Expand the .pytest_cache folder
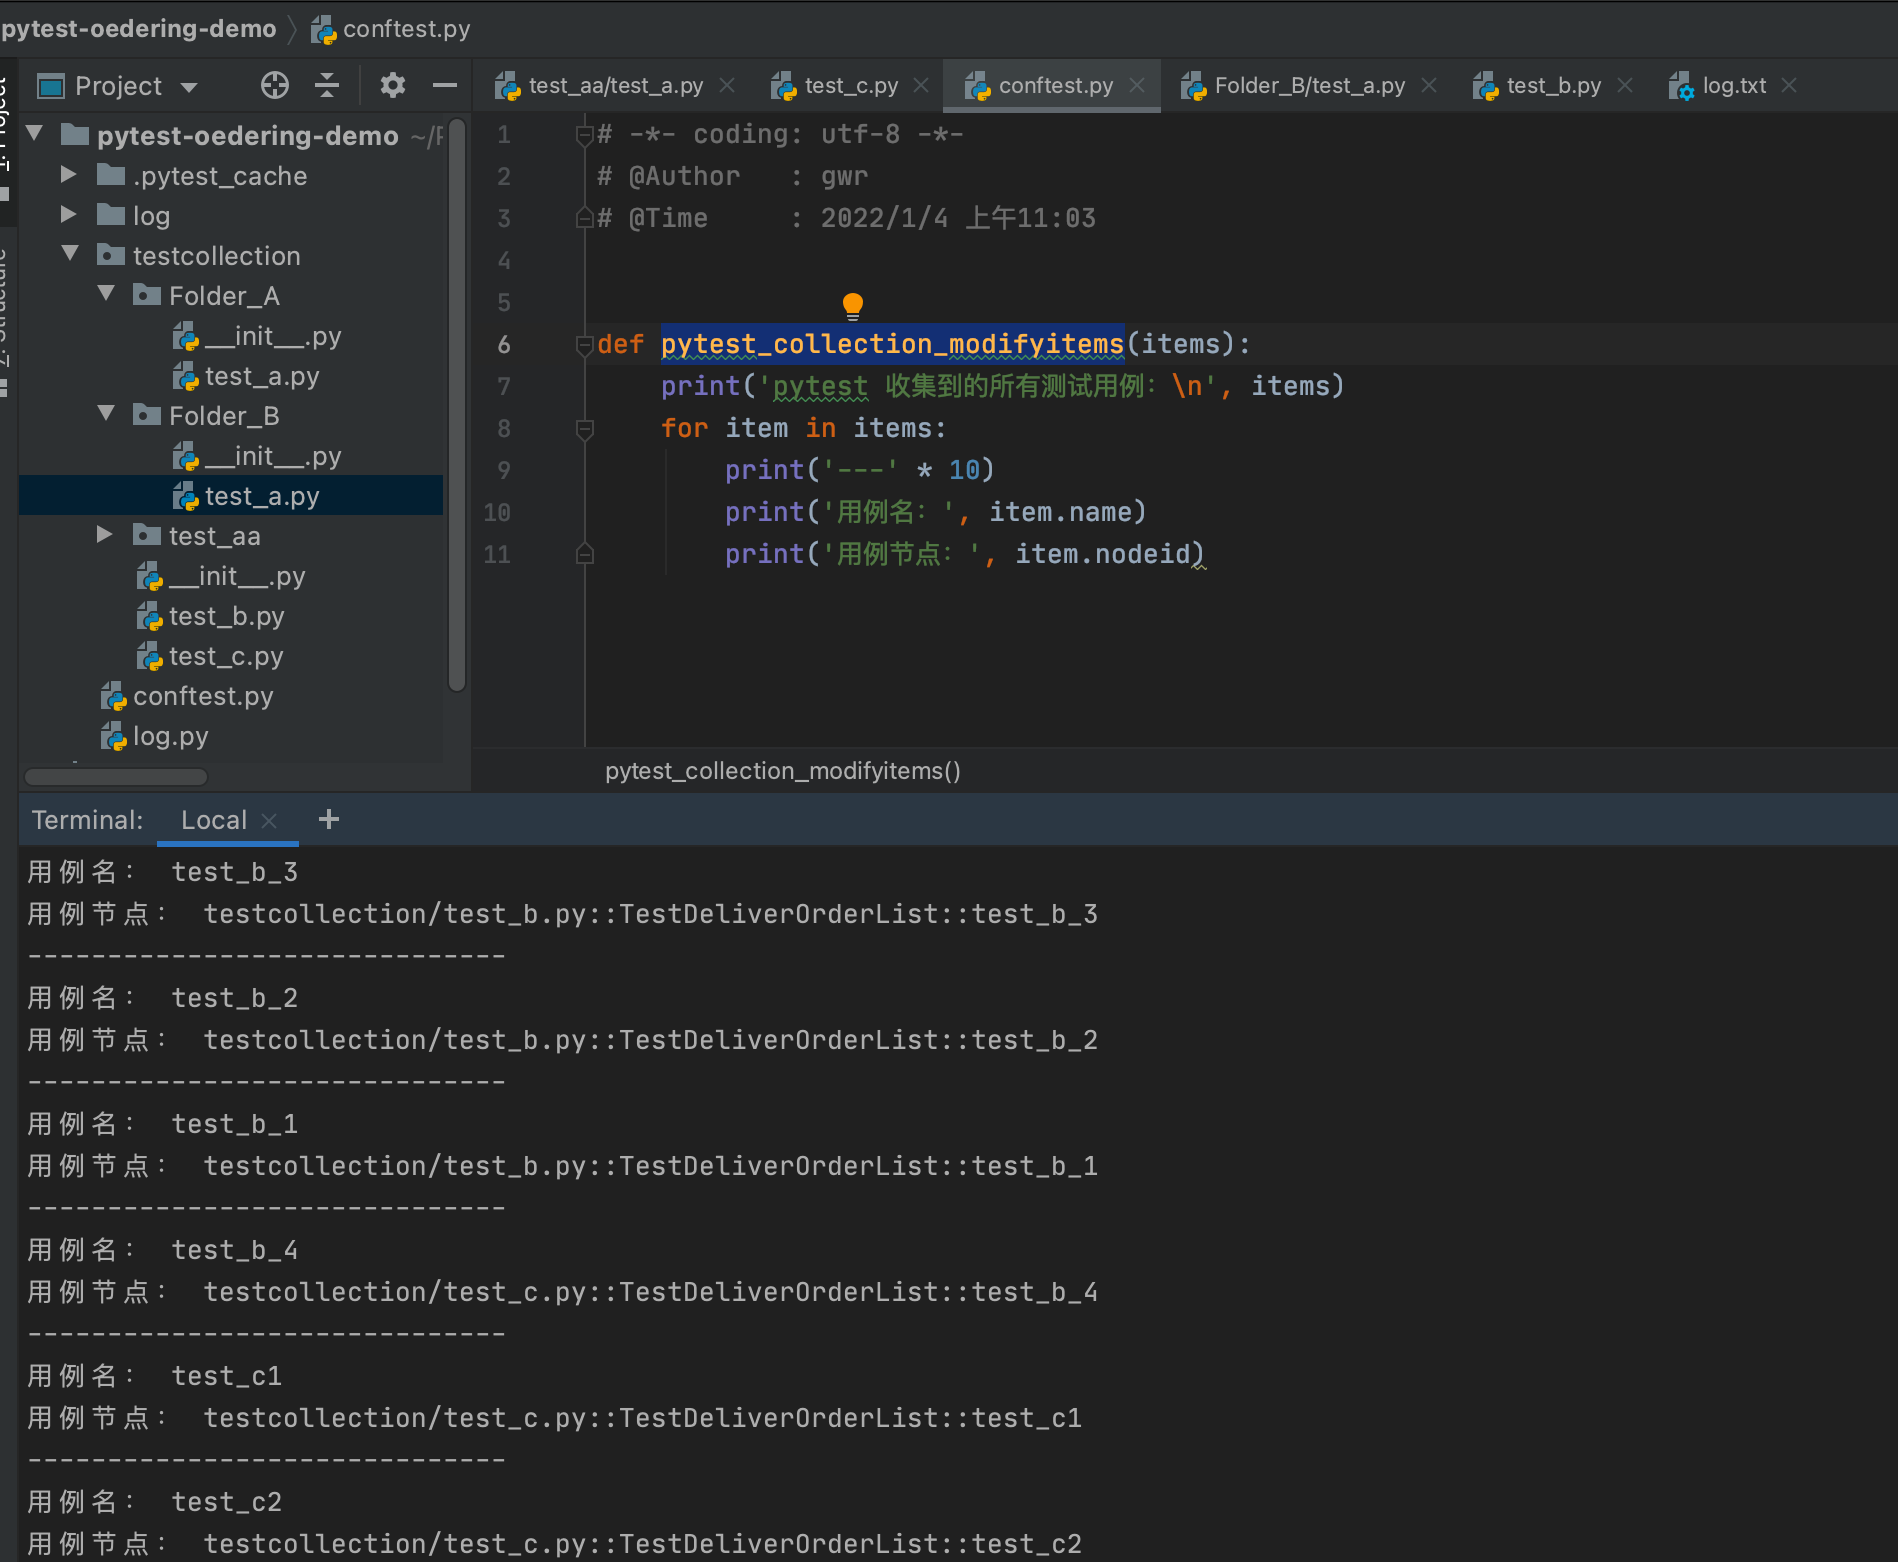Screen dimensions: 1898x1562 pos(69,175)
